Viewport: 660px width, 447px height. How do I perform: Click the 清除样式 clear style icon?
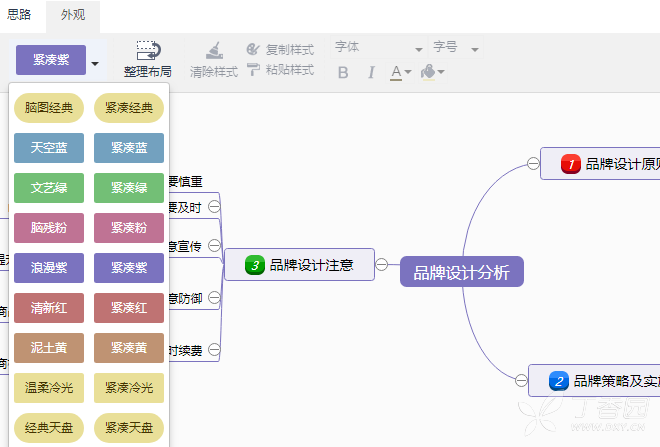pos(214,51)
